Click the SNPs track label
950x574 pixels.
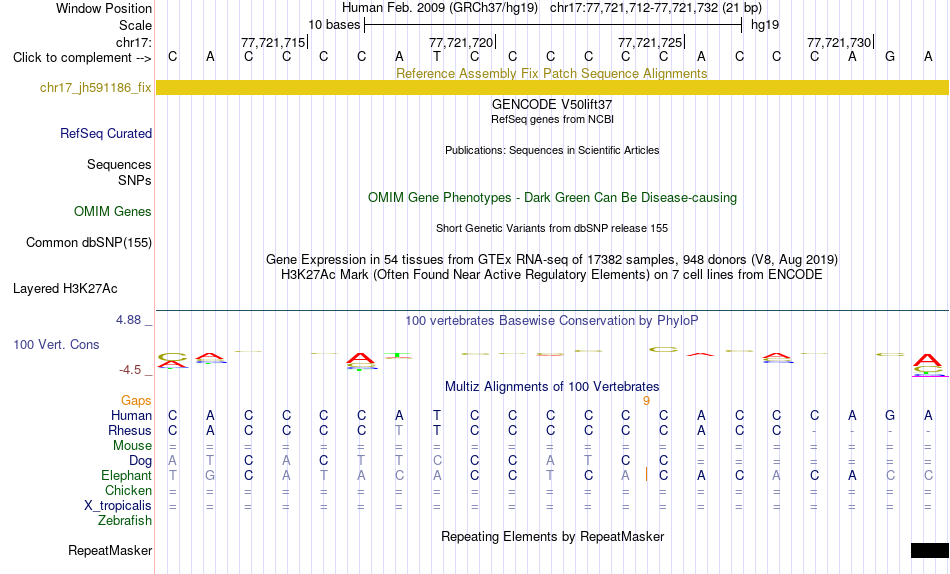[135, 180]
